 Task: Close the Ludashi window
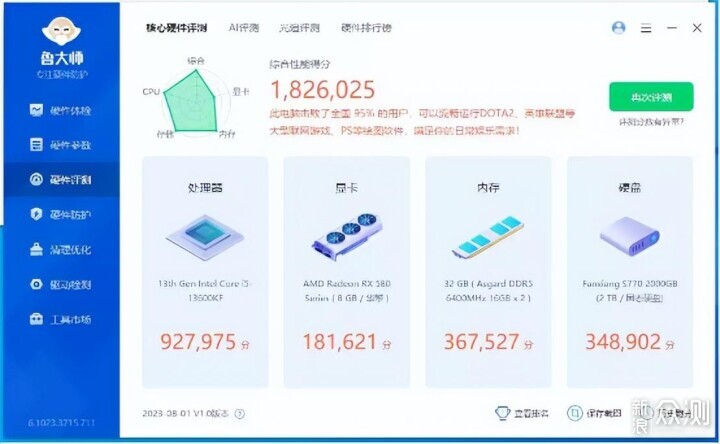click(697, 28)
